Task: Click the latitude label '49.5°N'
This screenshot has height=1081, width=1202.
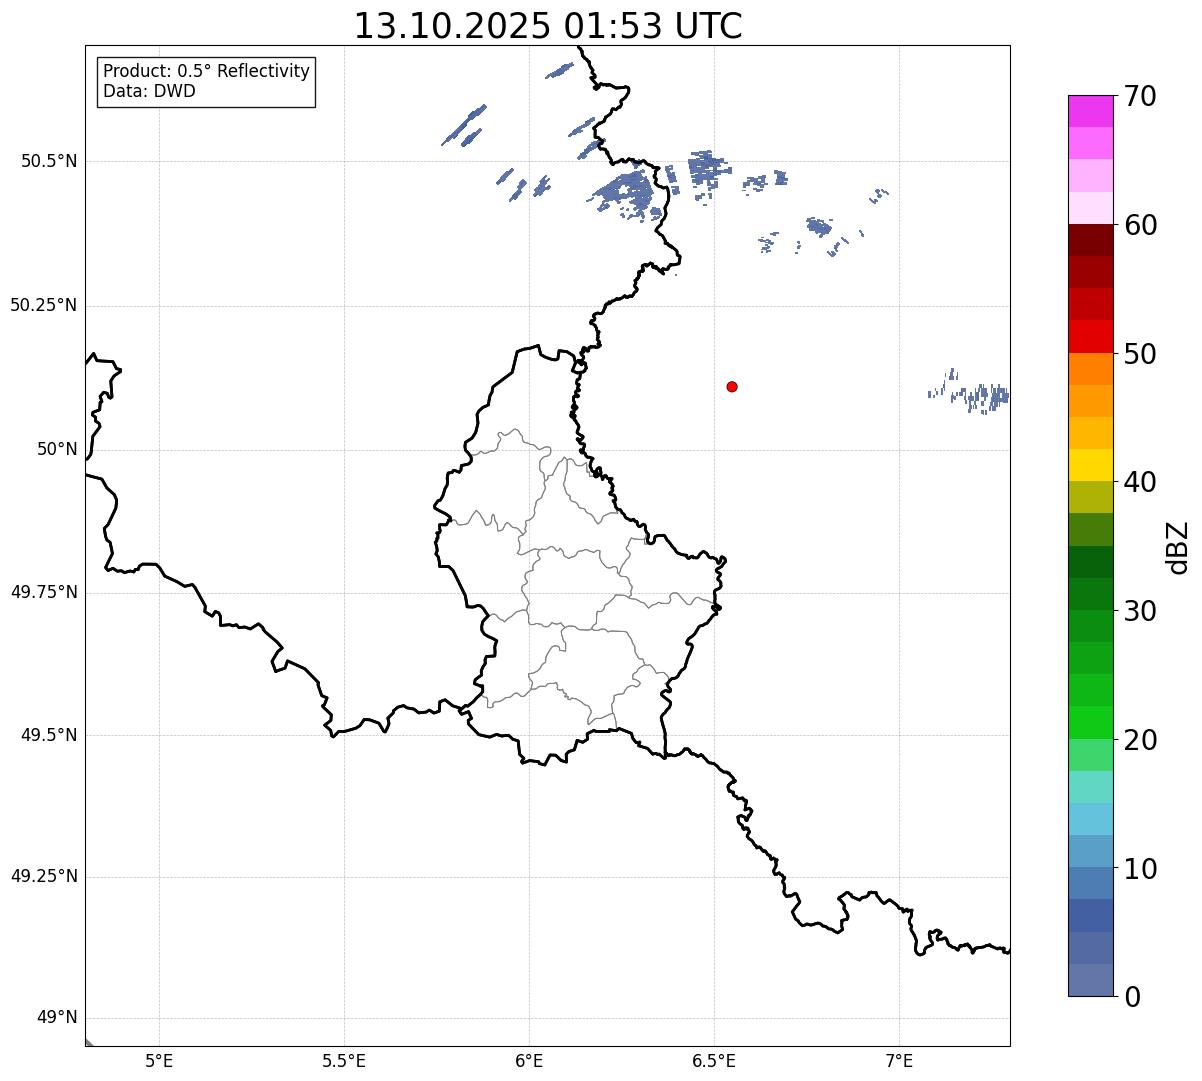Action: click(48, 735)
